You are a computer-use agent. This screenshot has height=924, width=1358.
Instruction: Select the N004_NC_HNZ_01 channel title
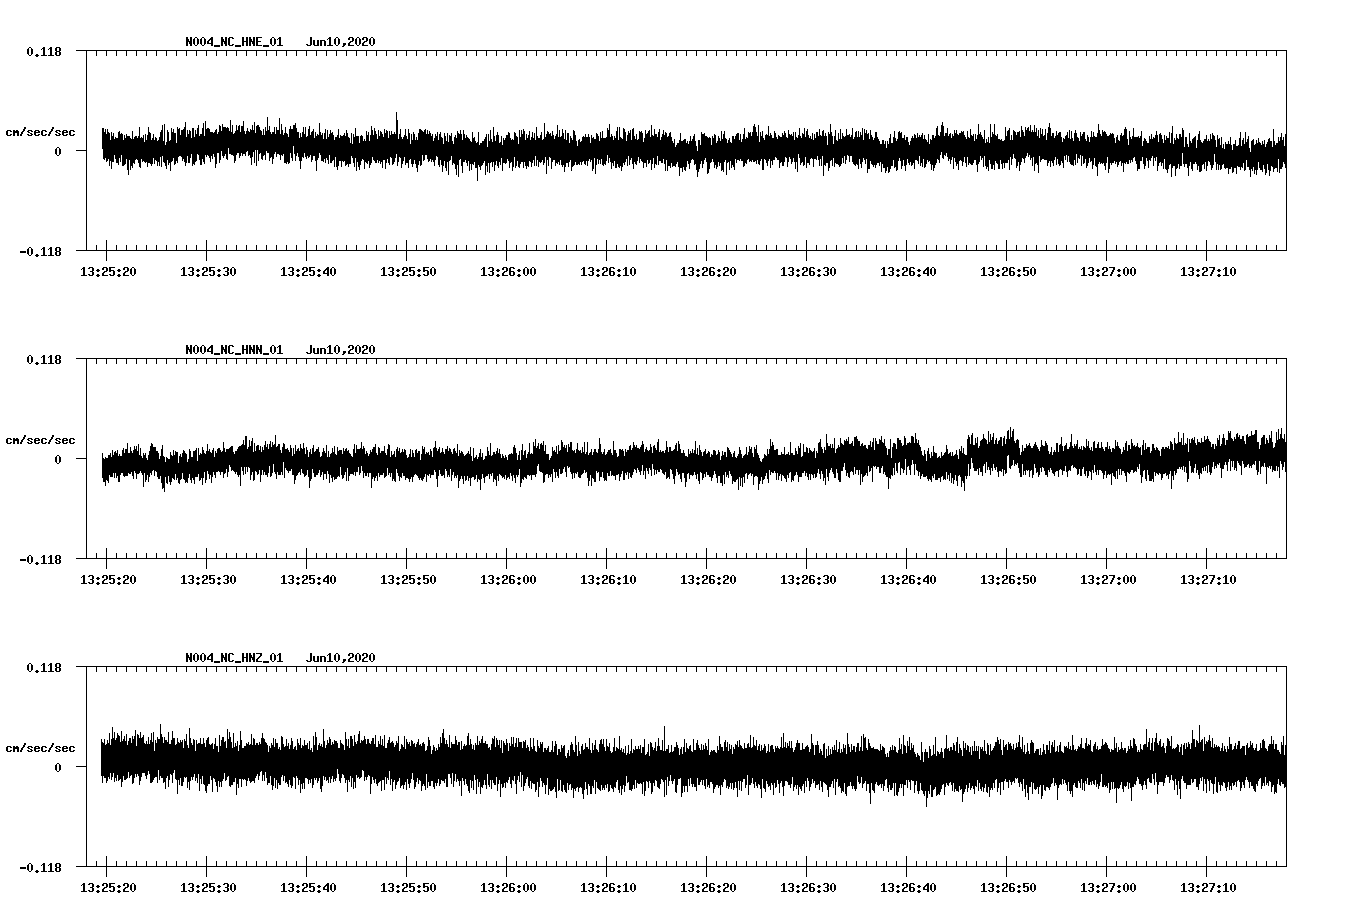234,658
